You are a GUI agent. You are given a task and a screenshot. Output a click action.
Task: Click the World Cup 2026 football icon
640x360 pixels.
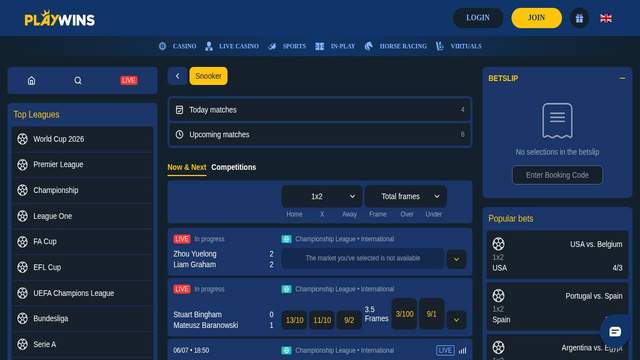22,139
